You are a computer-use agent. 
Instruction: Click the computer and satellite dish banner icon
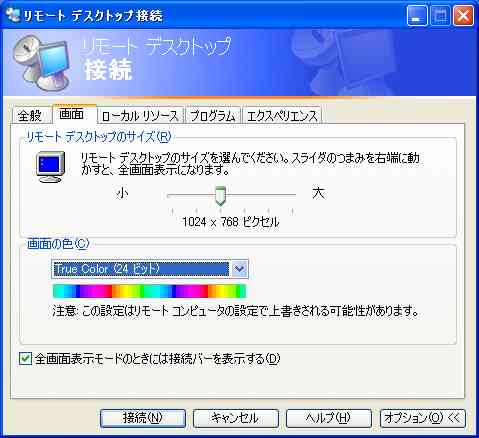pyautogui.click(x=42, y=63)
